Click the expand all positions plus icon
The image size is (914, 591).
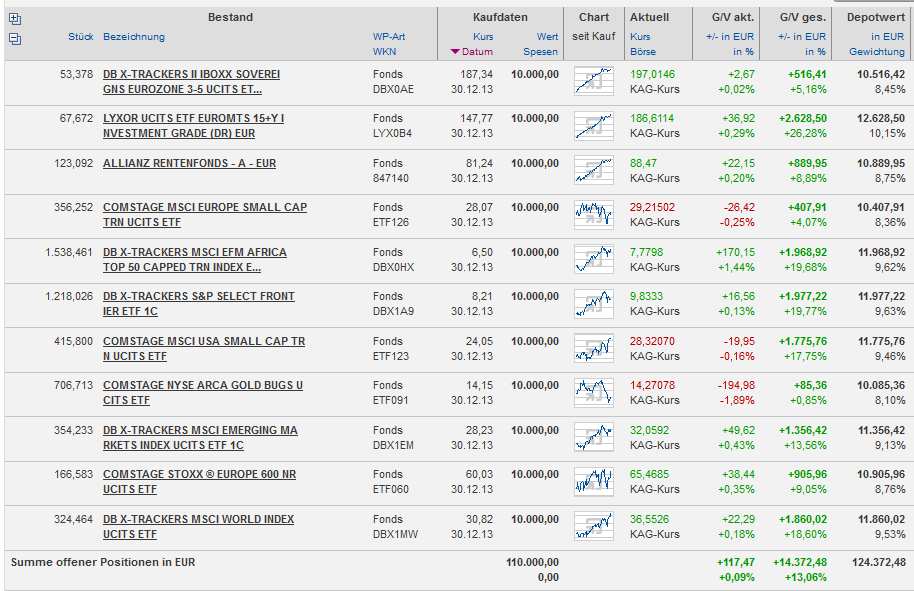[14, 18]
